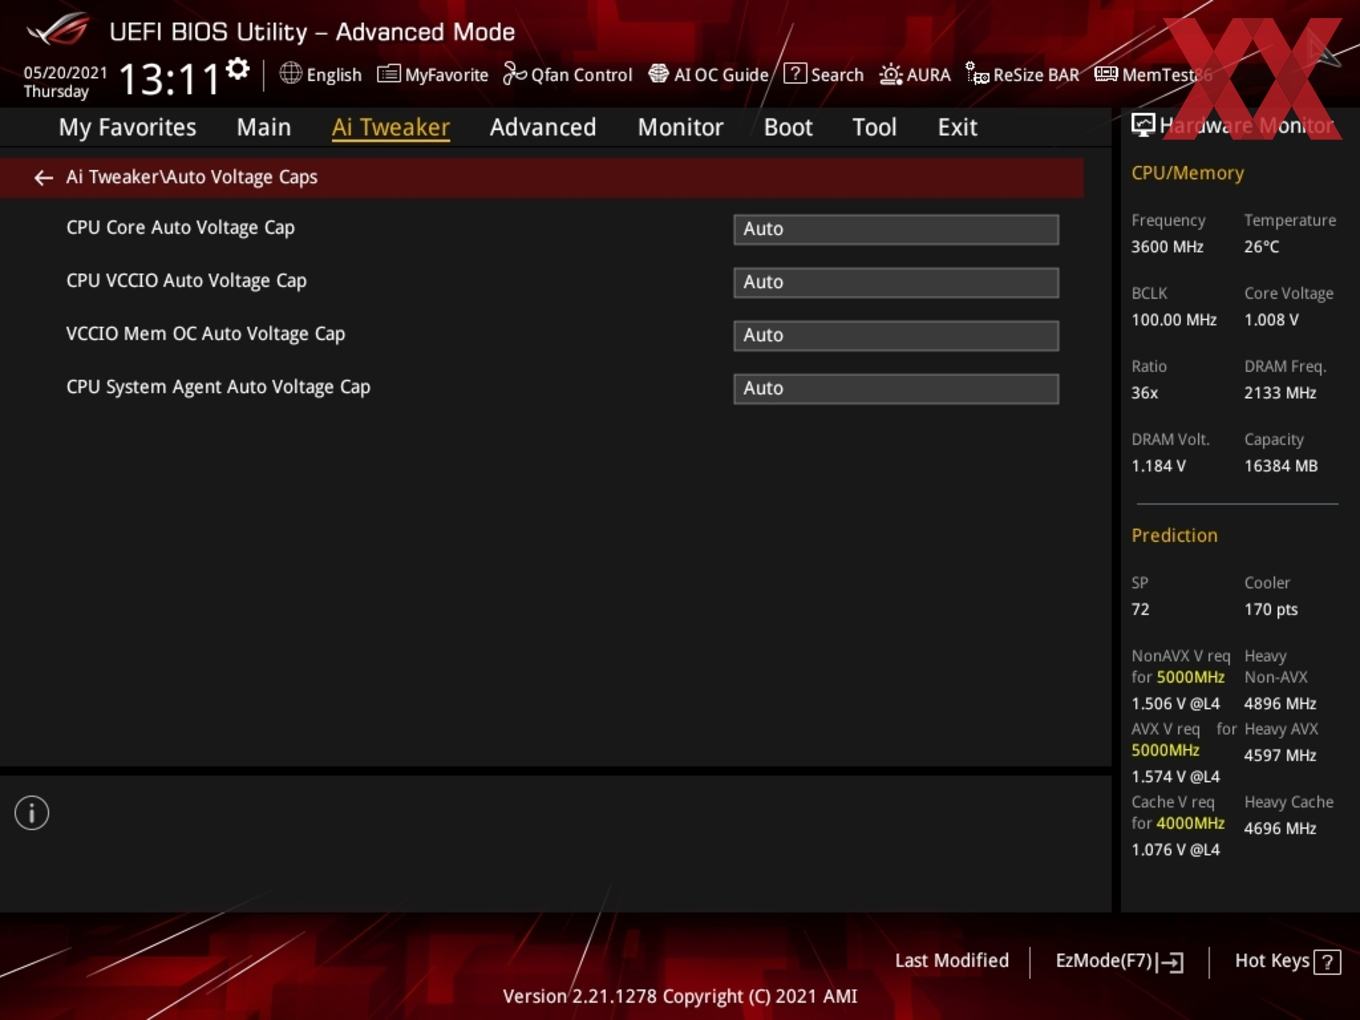Click the Search question-mark icon
The height and width of the screenshot is (1020, 1360).
(x=795, y=73)
